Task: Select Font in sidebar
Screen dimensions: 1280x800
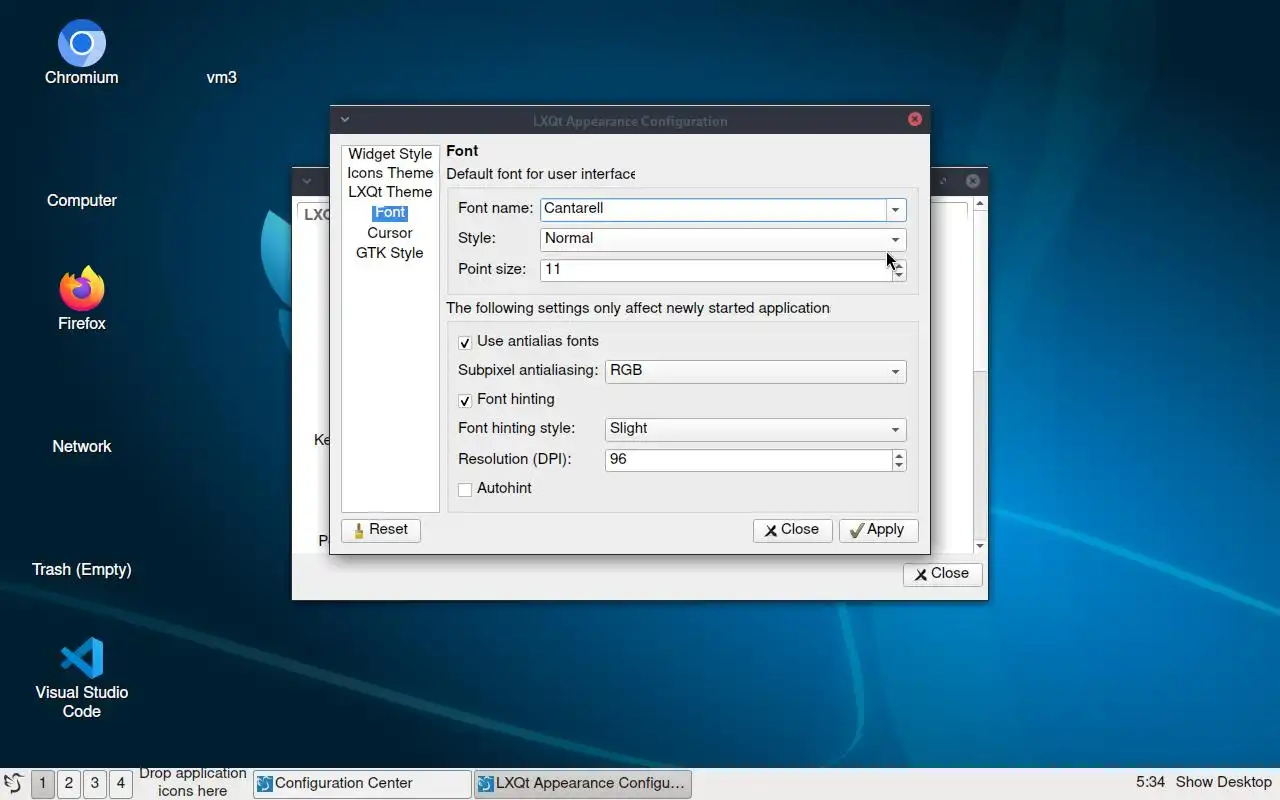Action: pos(390,212)
